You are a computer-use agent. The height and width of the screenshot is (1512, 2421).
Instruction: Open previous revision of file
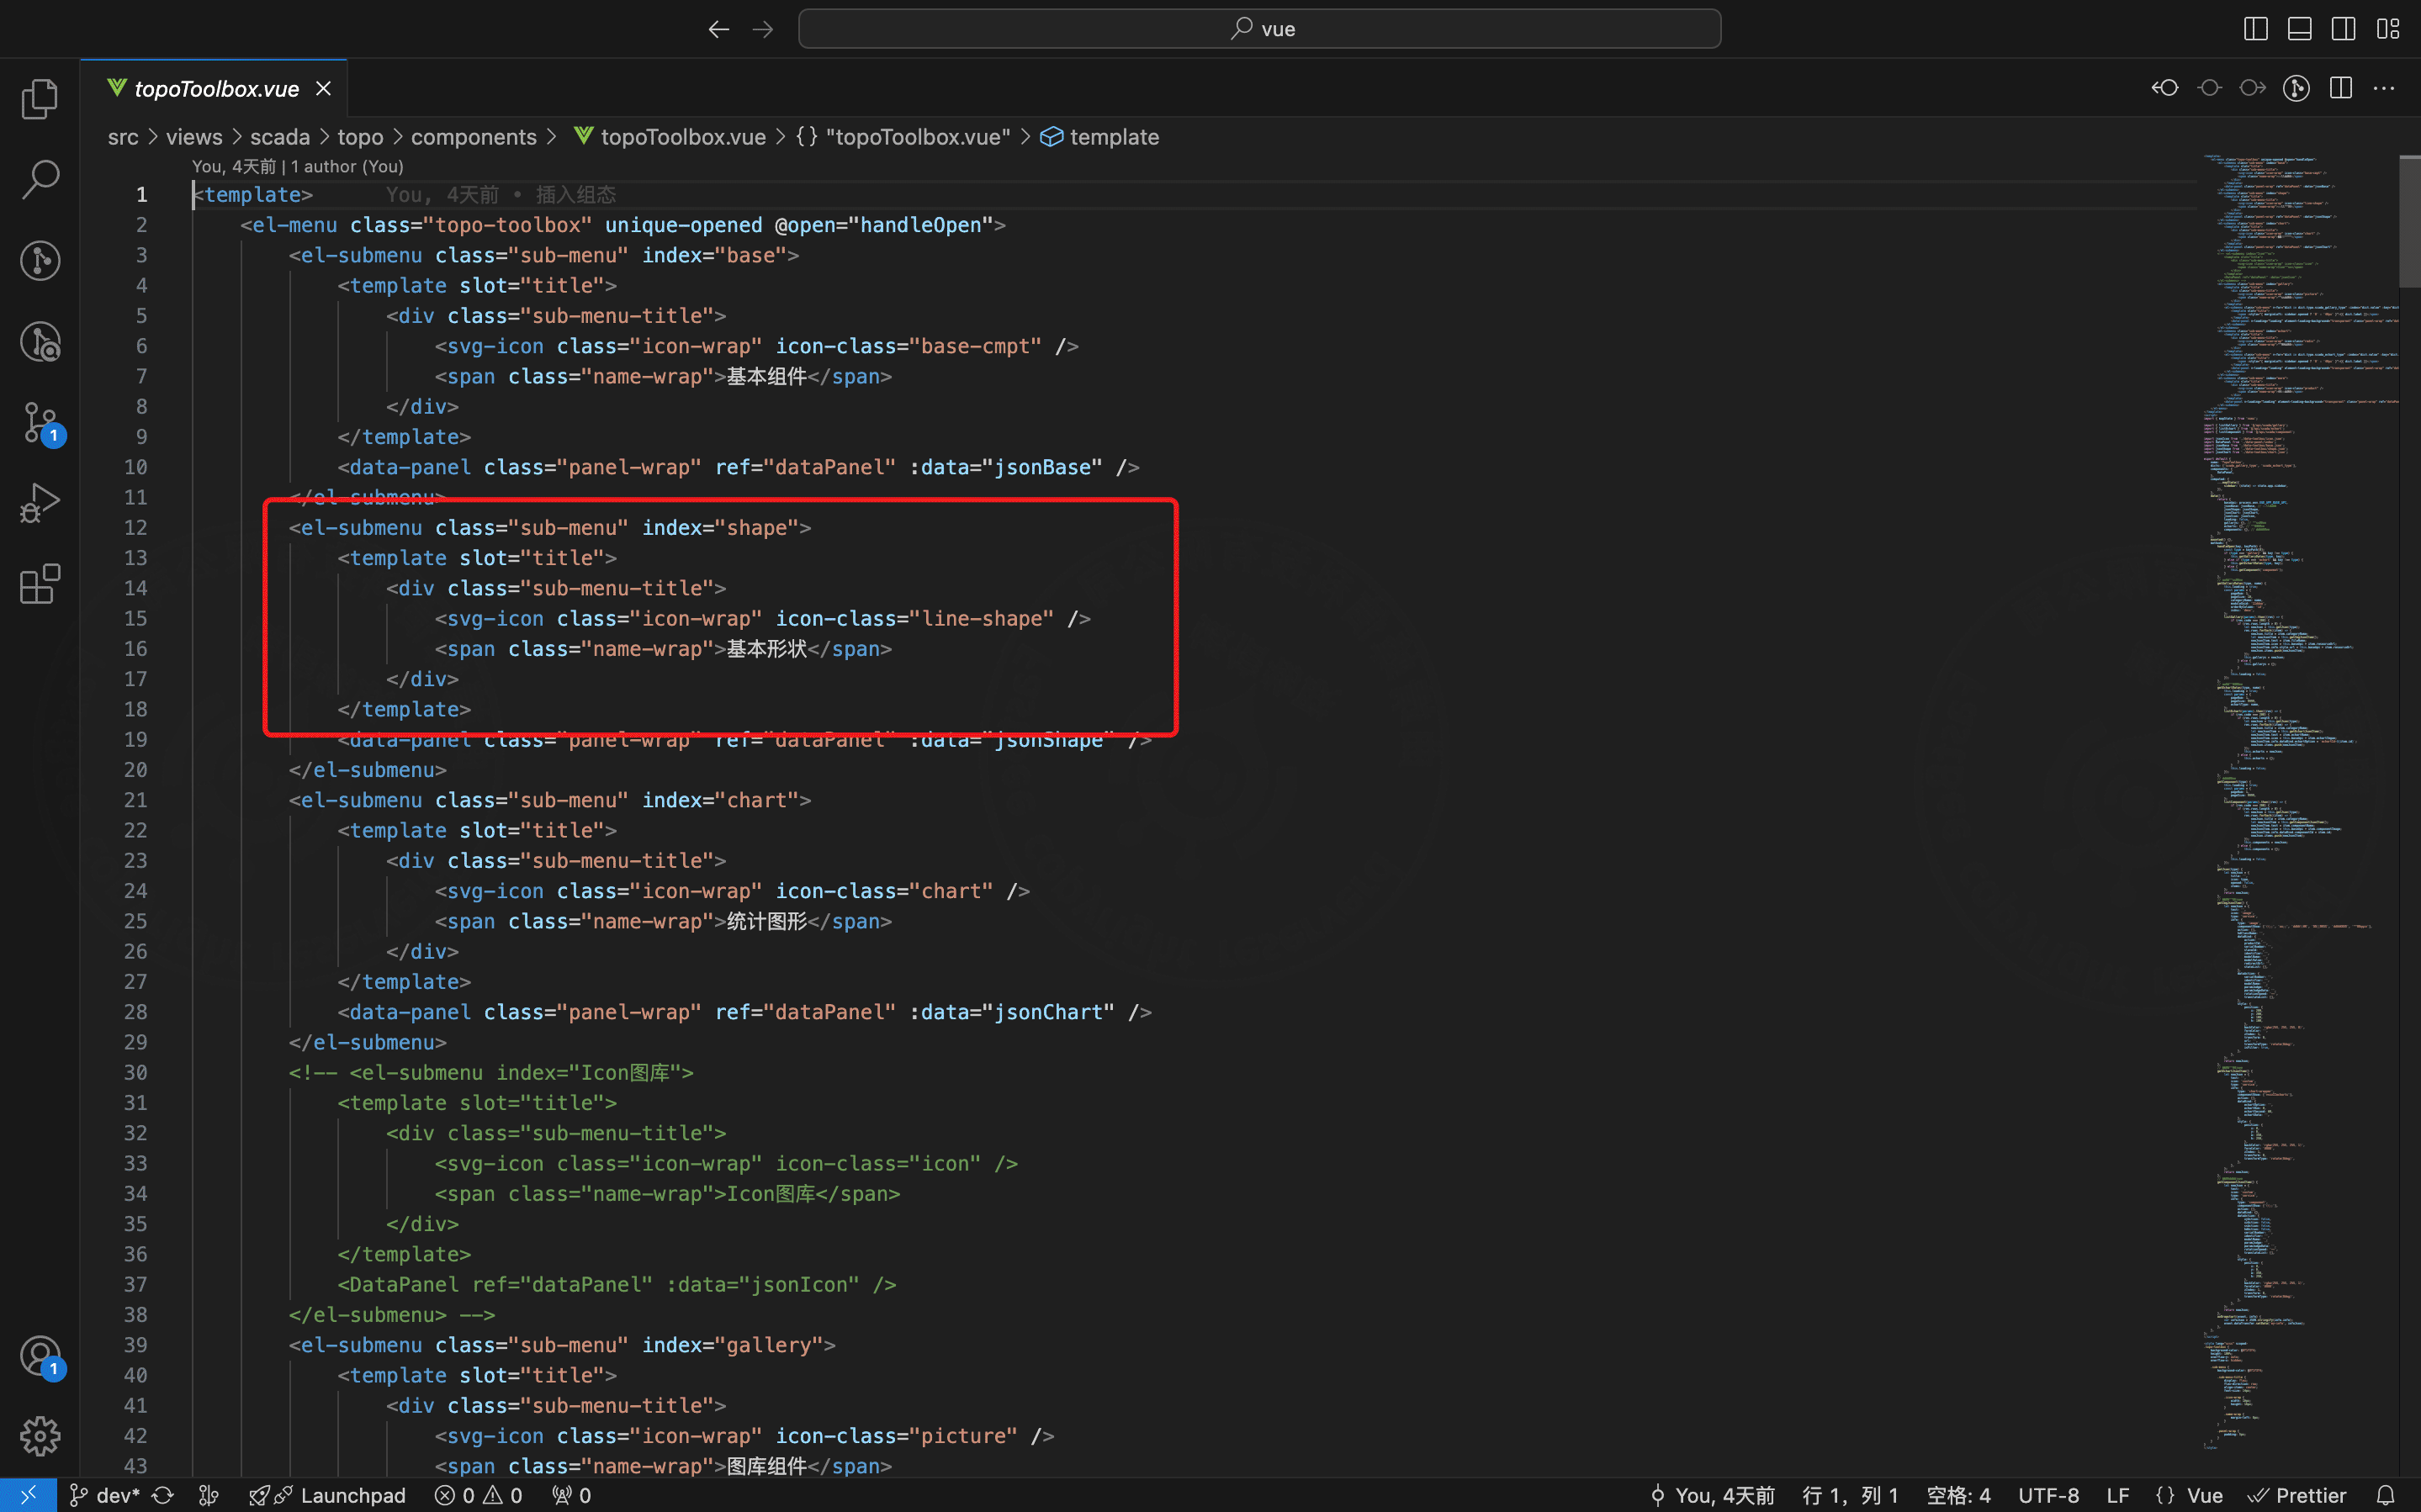click(2165, 88)
